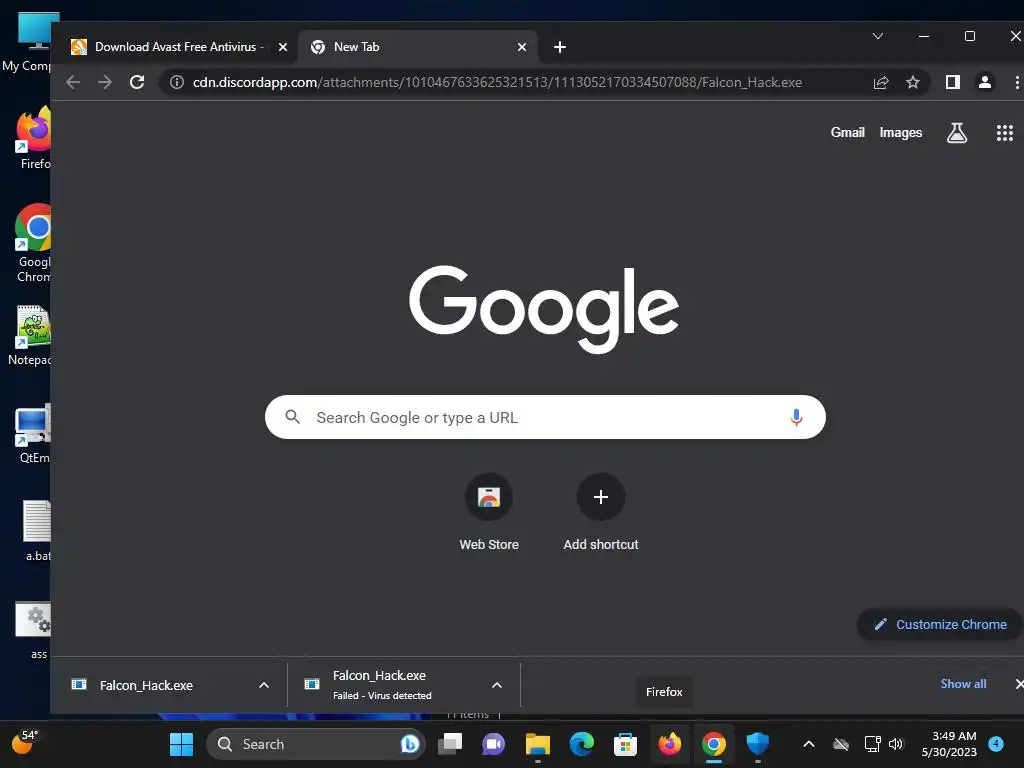The image size is (1024, 768).
Task: Bookmark this tab with the star icon
Action: (x=913, y=82)
